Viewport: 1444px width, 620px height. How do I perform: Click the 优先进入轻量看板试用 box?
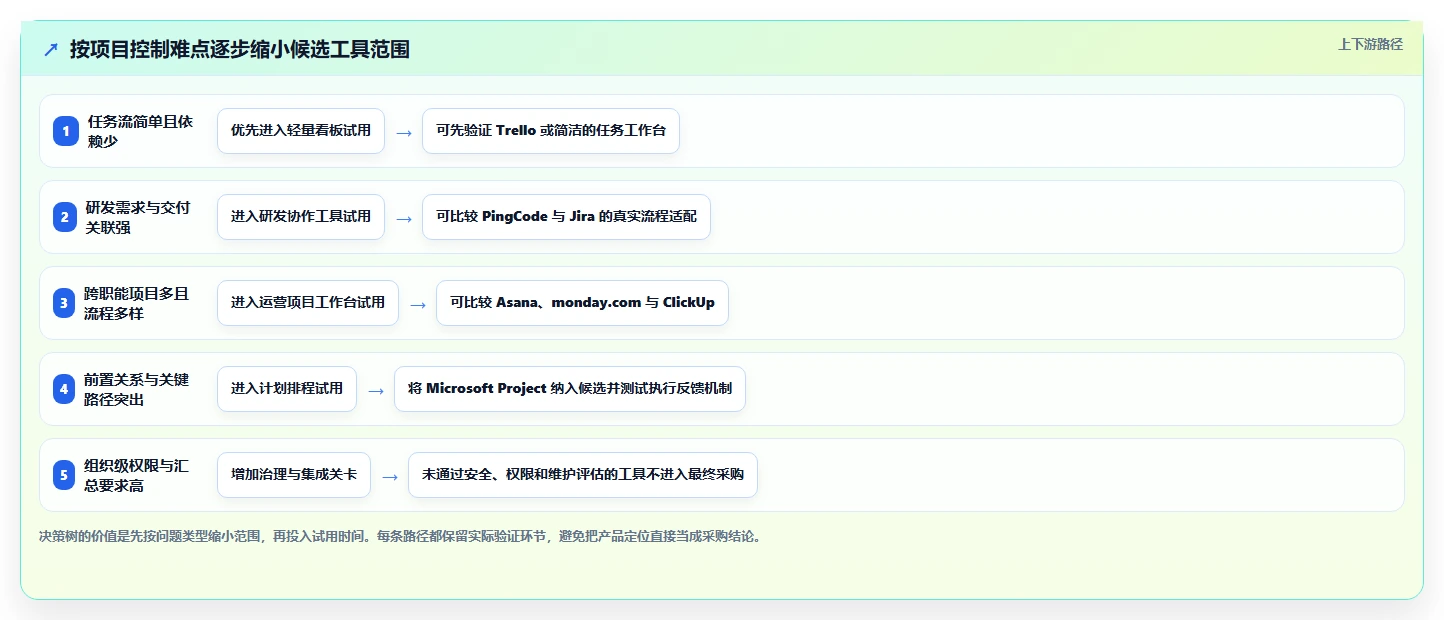click(301, 131)
